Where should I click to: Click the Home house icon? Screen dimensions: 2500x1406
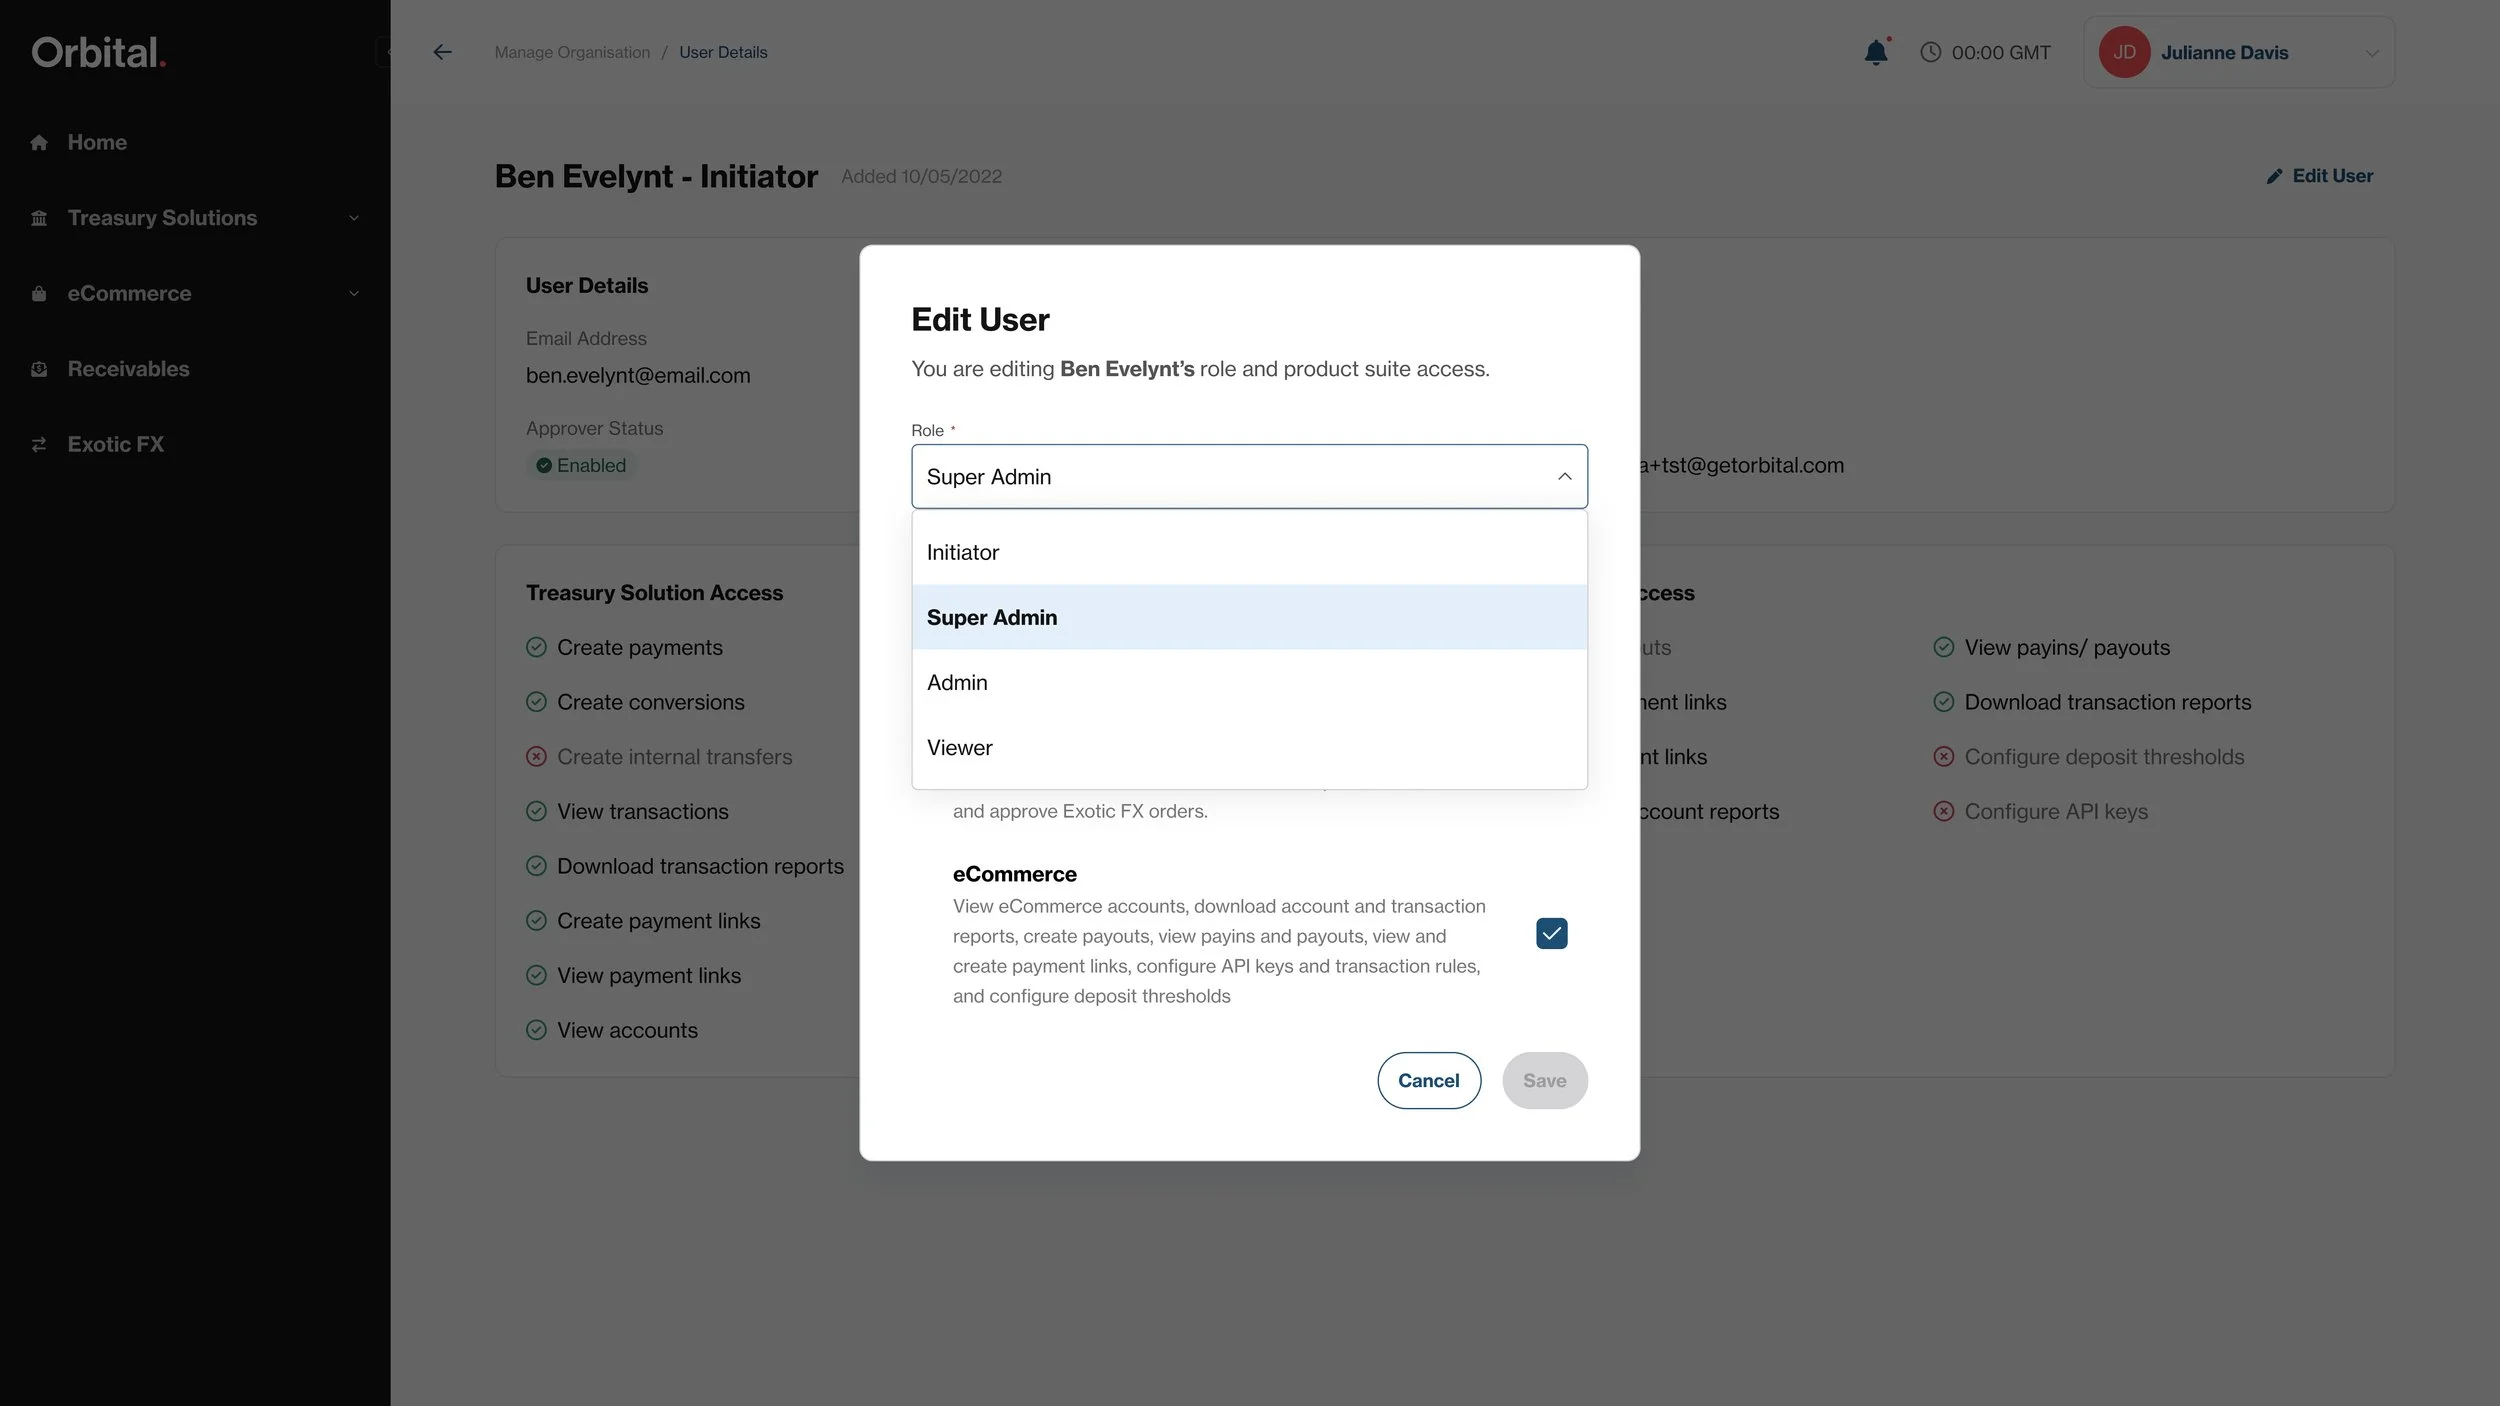point(39,143)
